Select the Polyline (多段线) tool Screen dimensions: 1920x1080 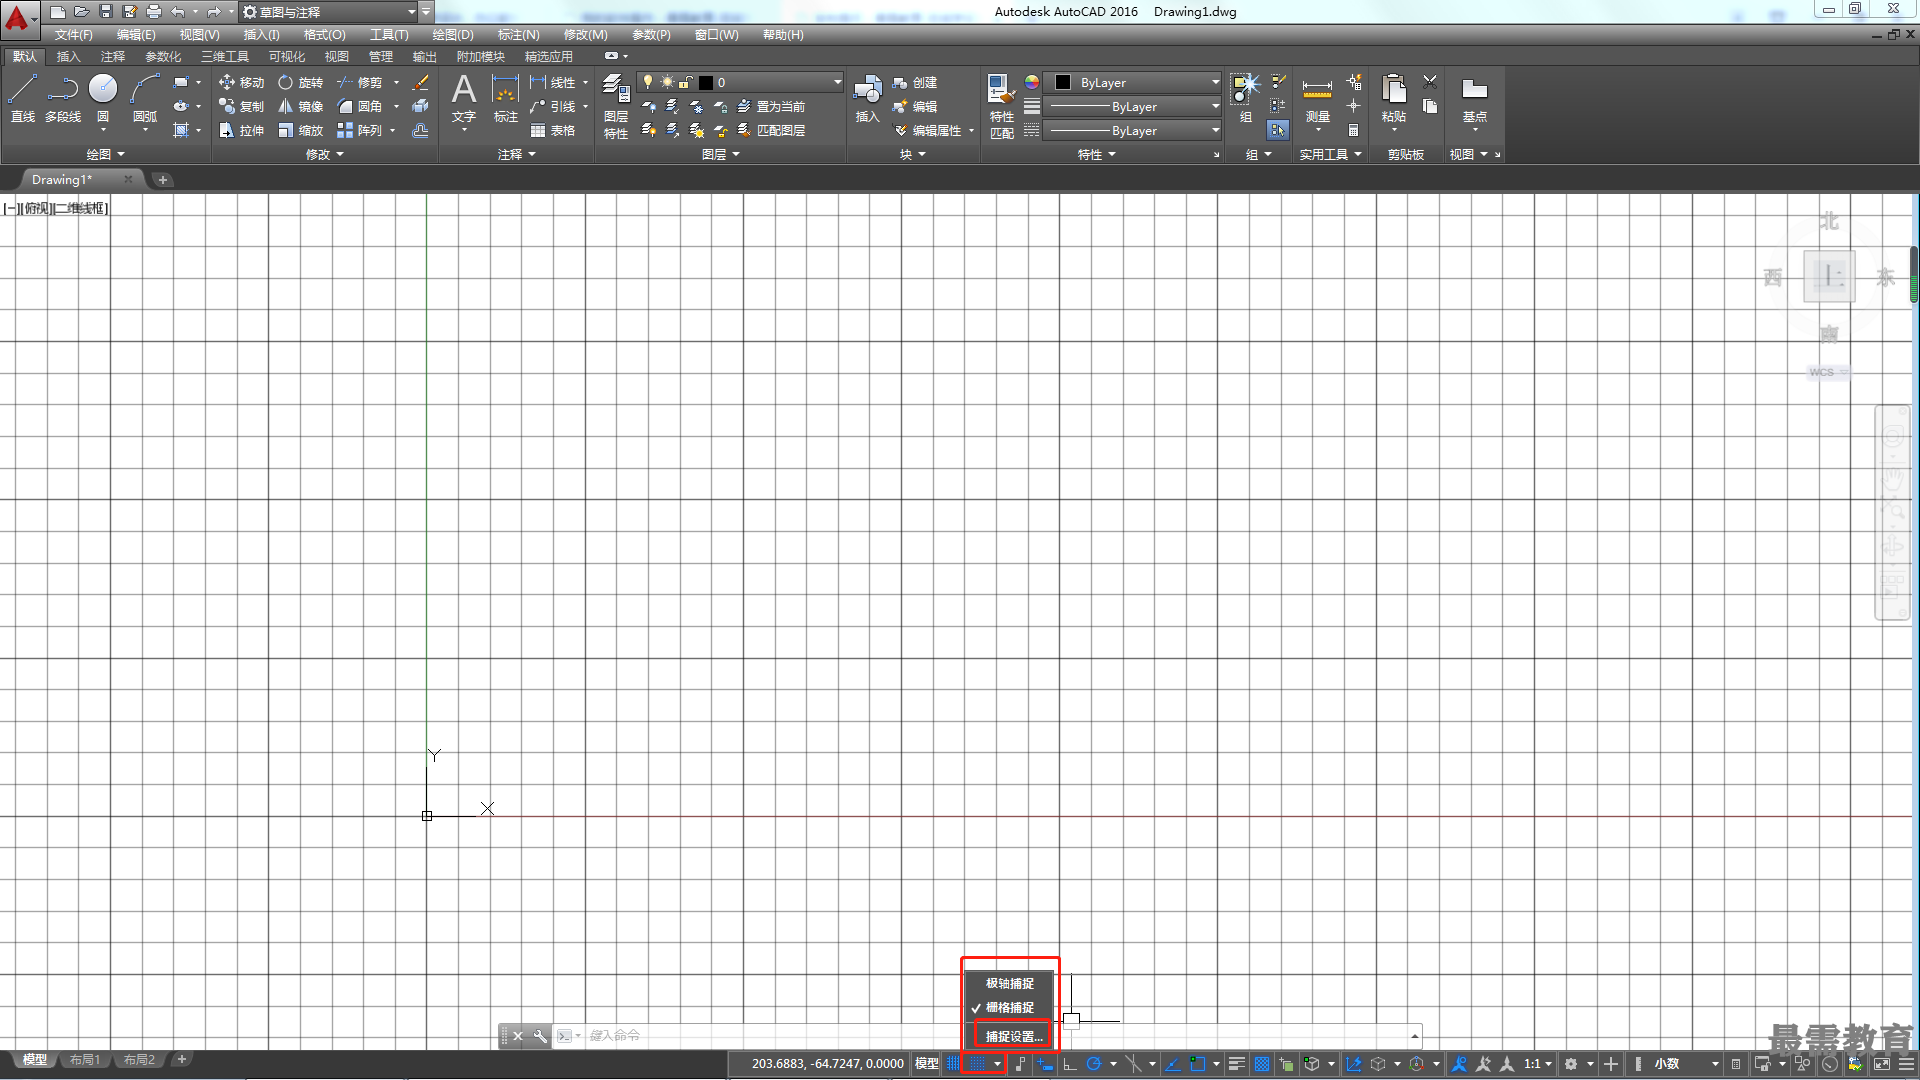63,98
